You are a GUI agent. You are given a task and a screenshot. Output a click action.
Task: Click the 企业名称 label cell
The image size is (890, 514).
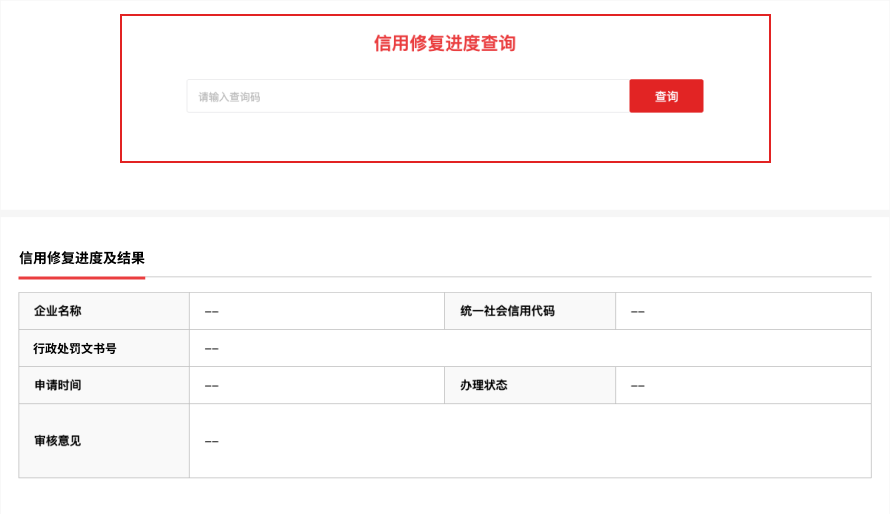point(104,311)
